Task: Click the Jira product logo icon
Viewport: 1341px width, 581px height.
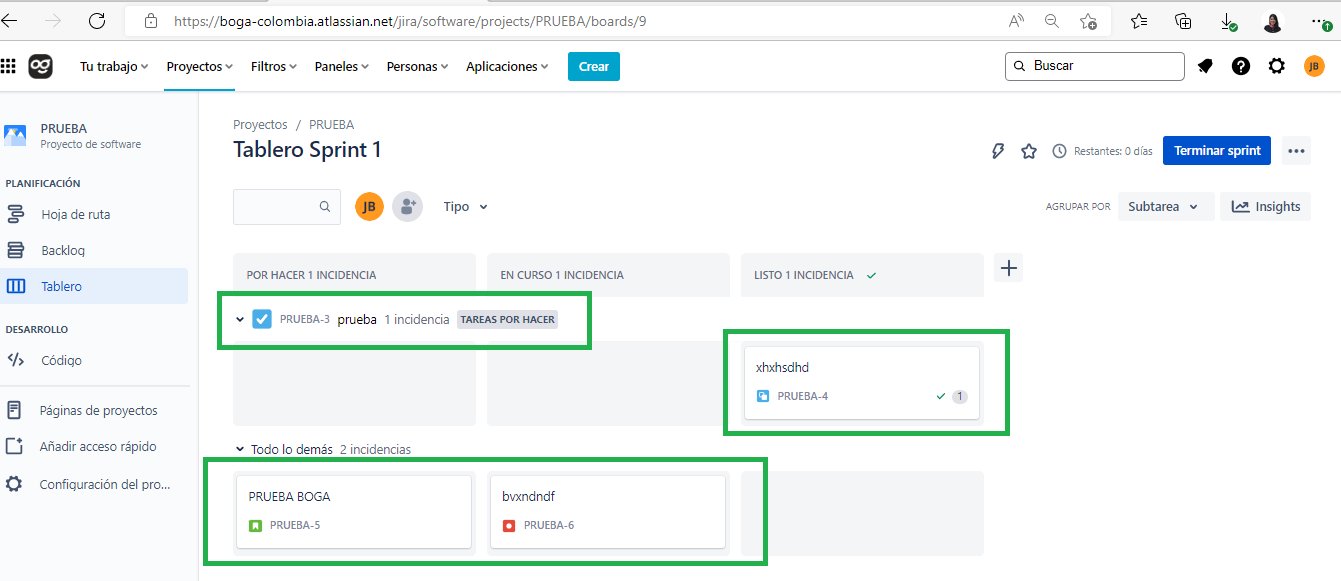Action: 41,66
